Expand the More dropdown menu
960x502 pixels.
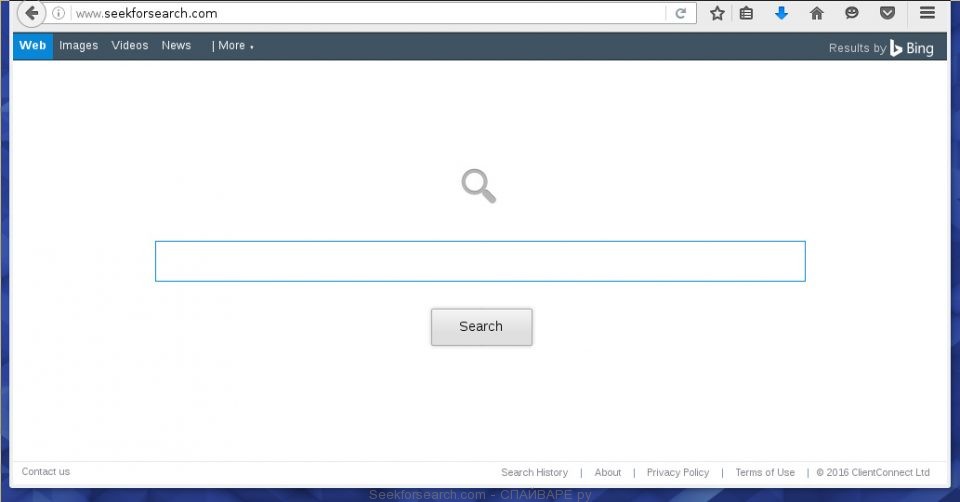point(232,46)
